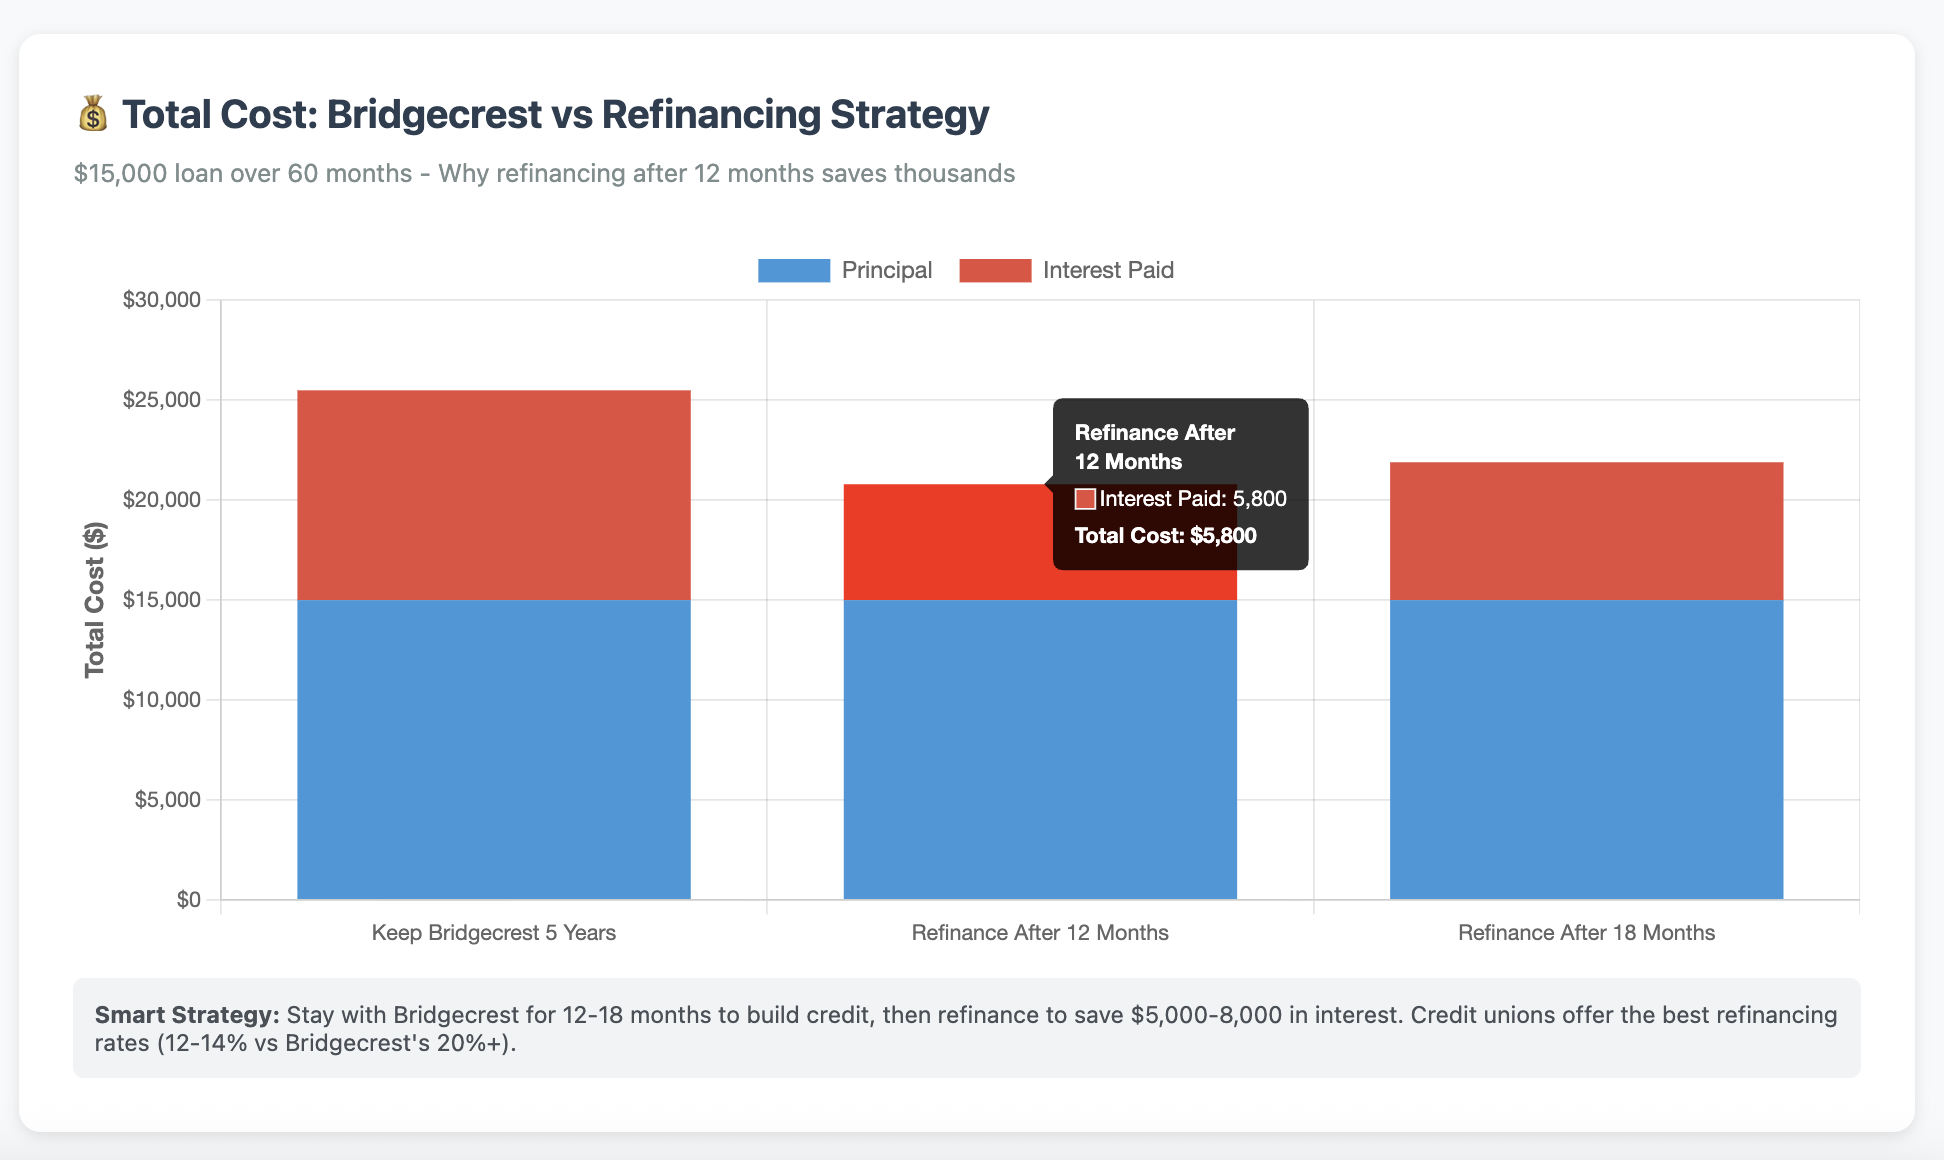Click the $0 y-axis tick label
This screenshot has width=1944, height=1160.
point(189,900)
